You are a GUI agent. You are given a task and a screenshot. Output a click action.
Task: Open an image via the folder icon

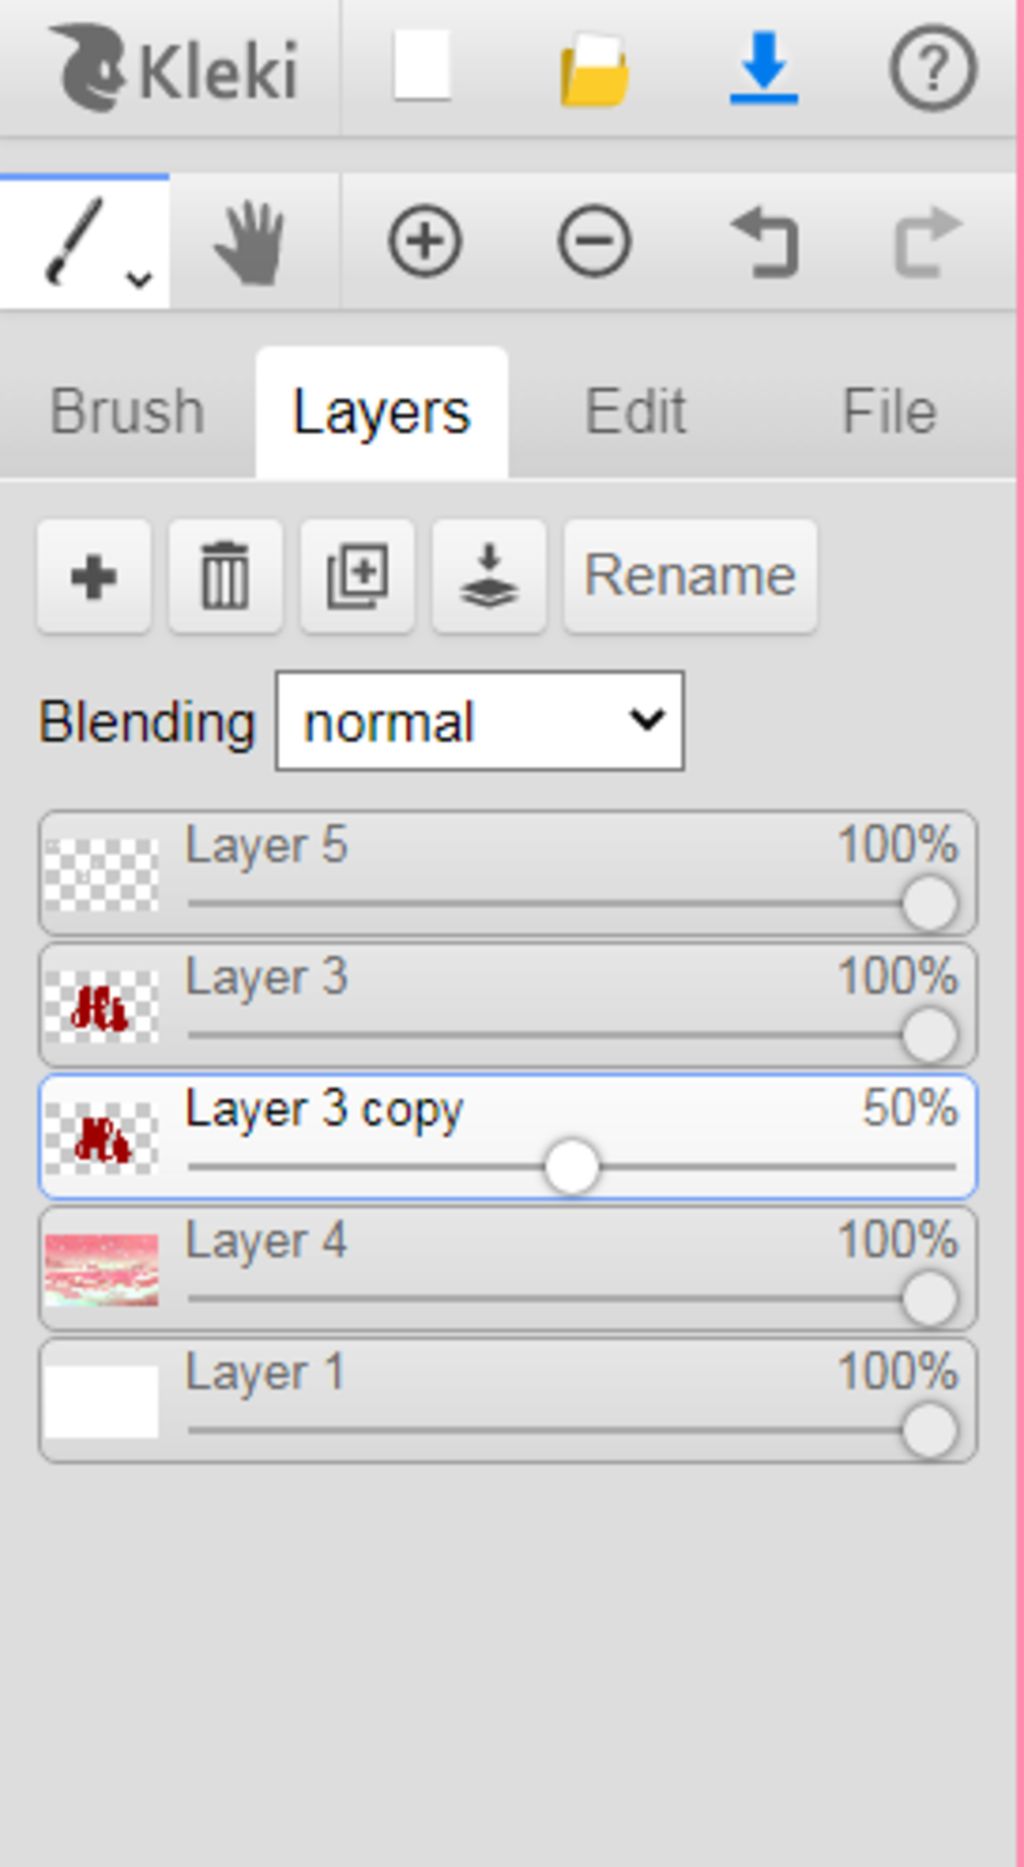point(594,69)
